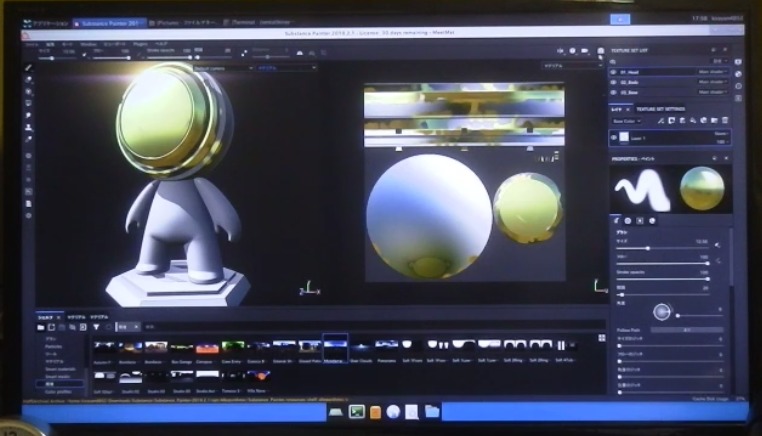Select the Eraser tool
Screen dimensions: 762x436
point(29,79)
